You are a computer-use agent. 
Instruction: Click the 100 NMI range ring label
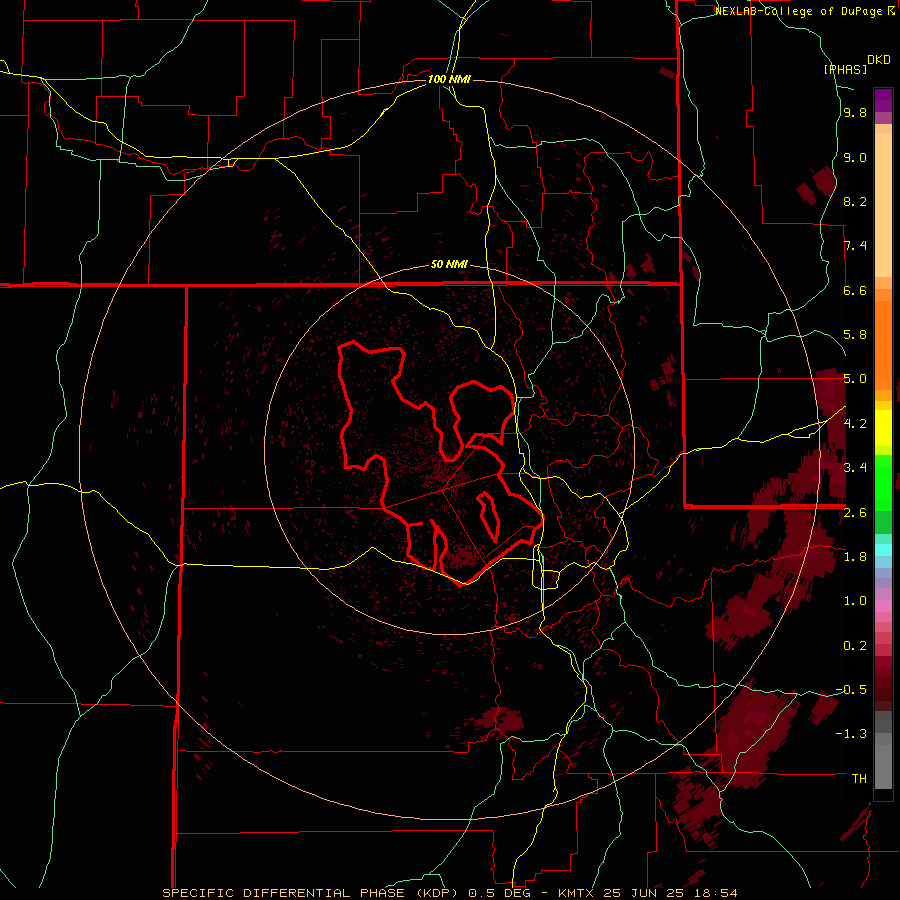(449, 79)
